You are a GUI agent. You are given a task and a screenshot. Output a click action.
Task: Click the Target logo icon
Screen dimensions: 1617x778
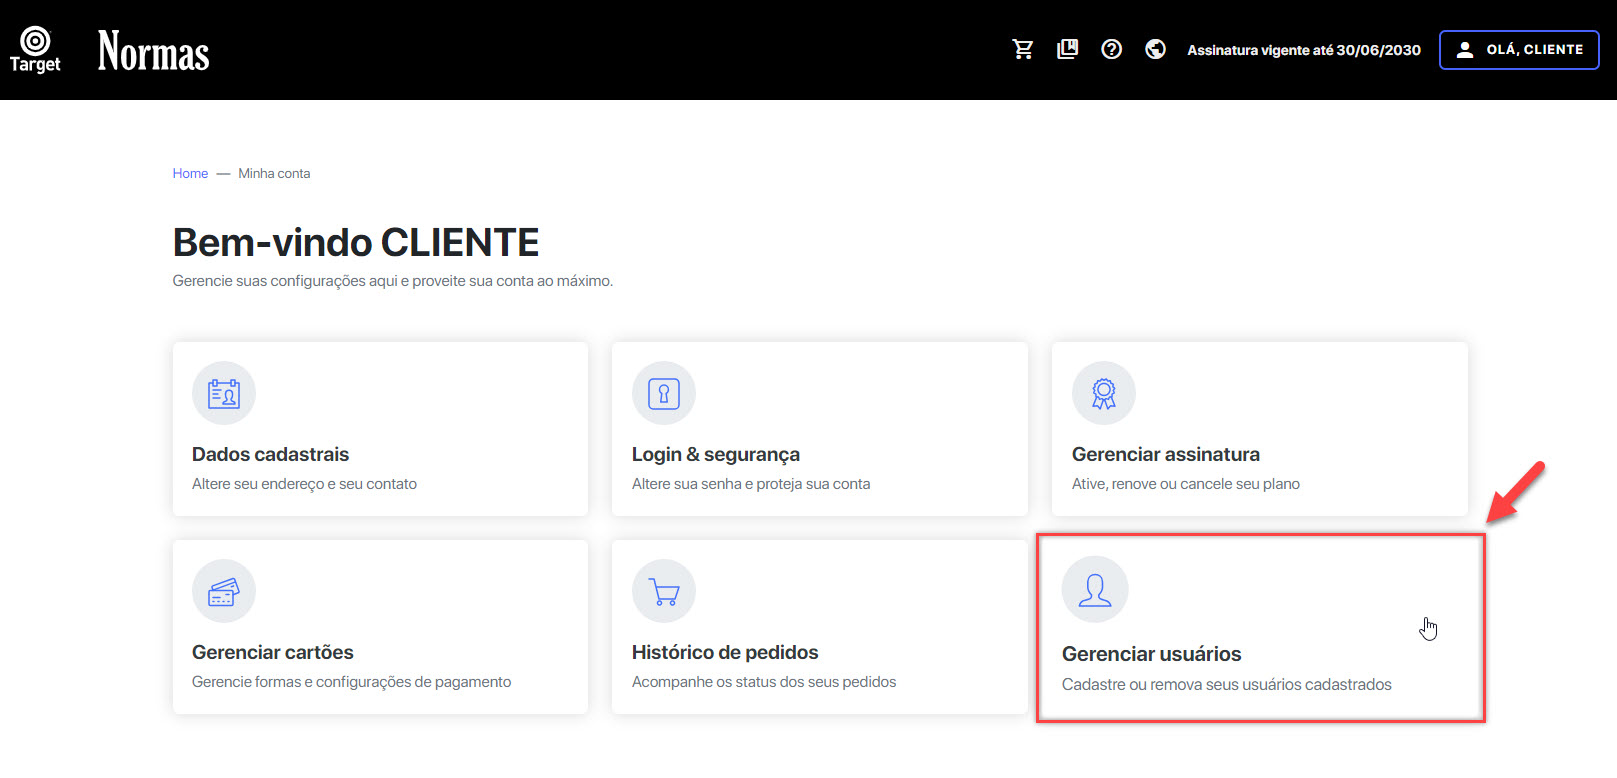point(35,49)
